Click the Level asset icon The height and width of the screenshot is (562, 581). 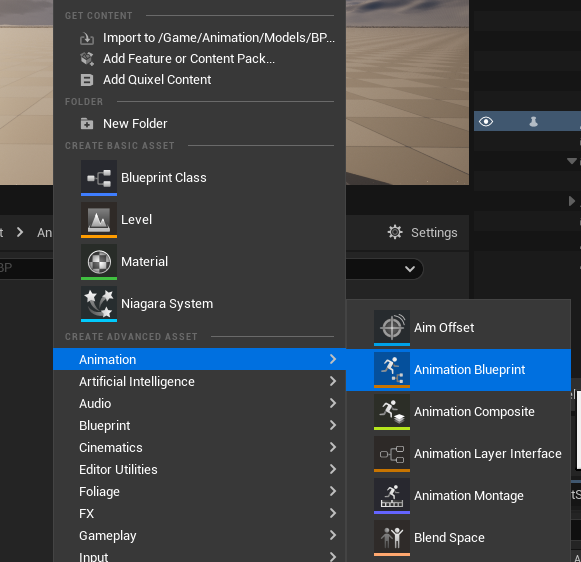point(99,220)
